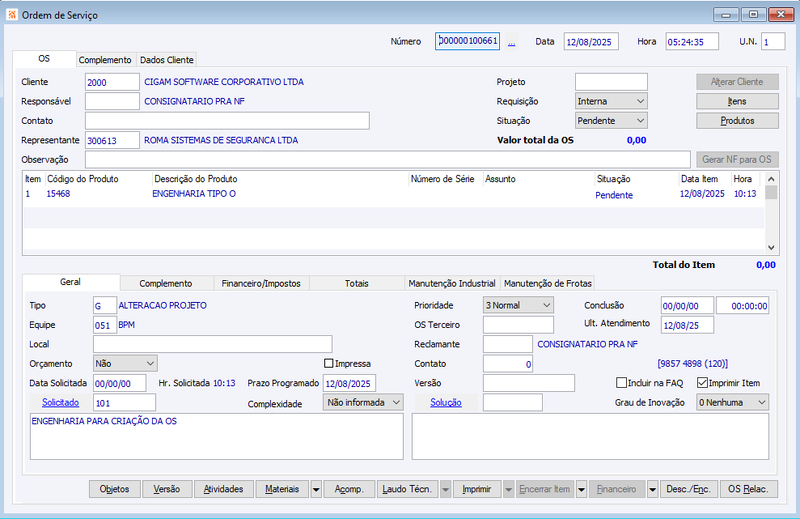800x519 pixels.
Task: Follow the Solicitado link
Action: 60,403
